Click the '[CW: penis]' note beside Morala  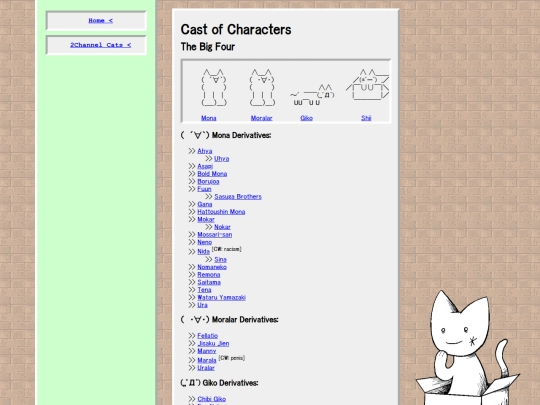click(x=231, y=358)
